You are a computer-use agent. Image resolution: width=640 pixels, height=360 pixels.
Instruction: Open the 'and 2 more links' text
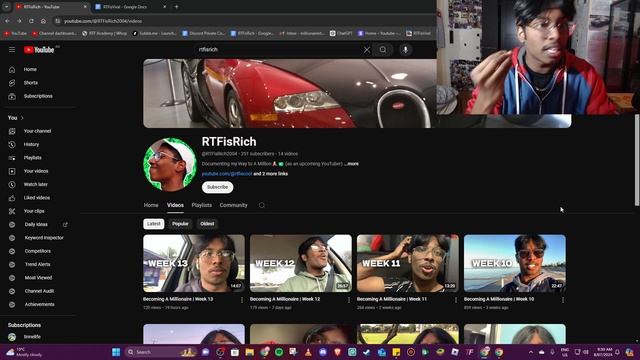[x=271, y=174]
